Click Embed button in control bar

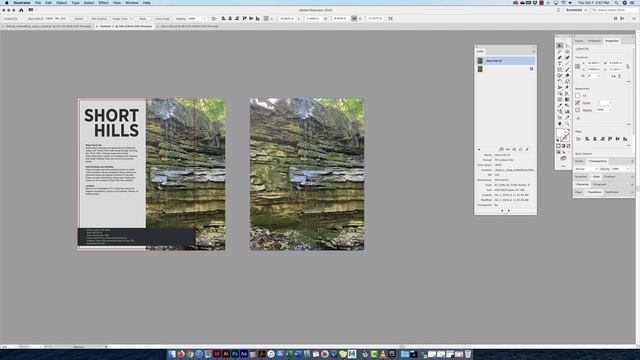[x=78, y=18]
